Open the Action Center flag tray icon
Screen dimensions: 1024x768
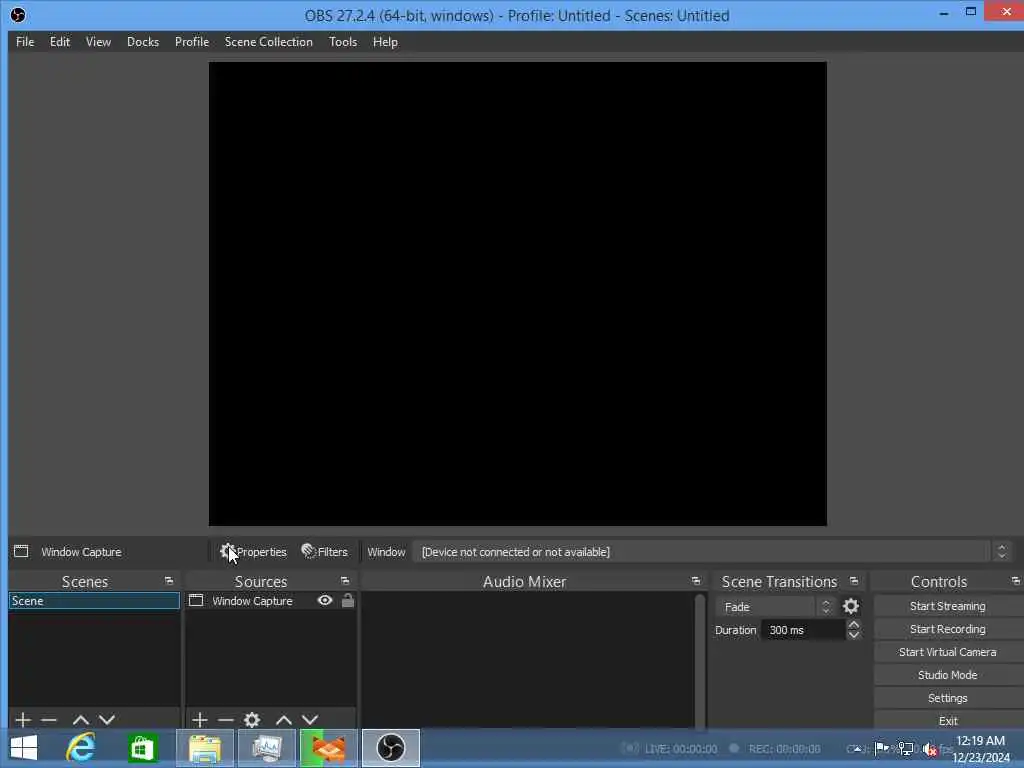click(x=882, y=748)
